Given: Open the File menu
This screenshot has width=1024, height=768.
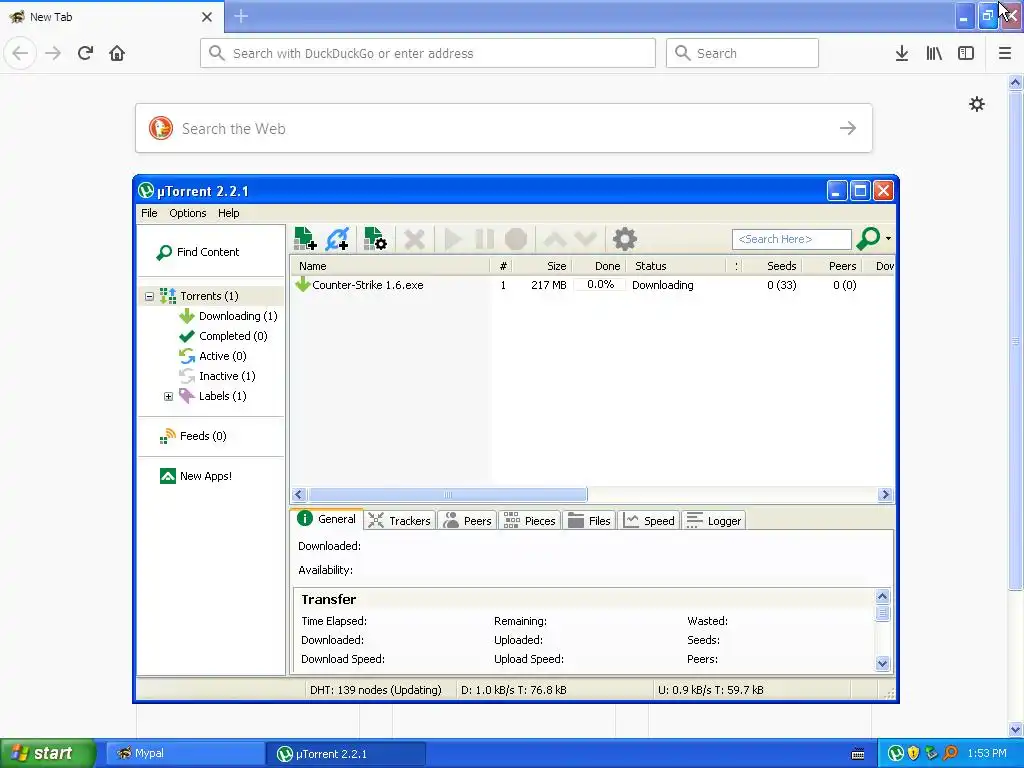Looking at the screenshot, I should (149, 213).
